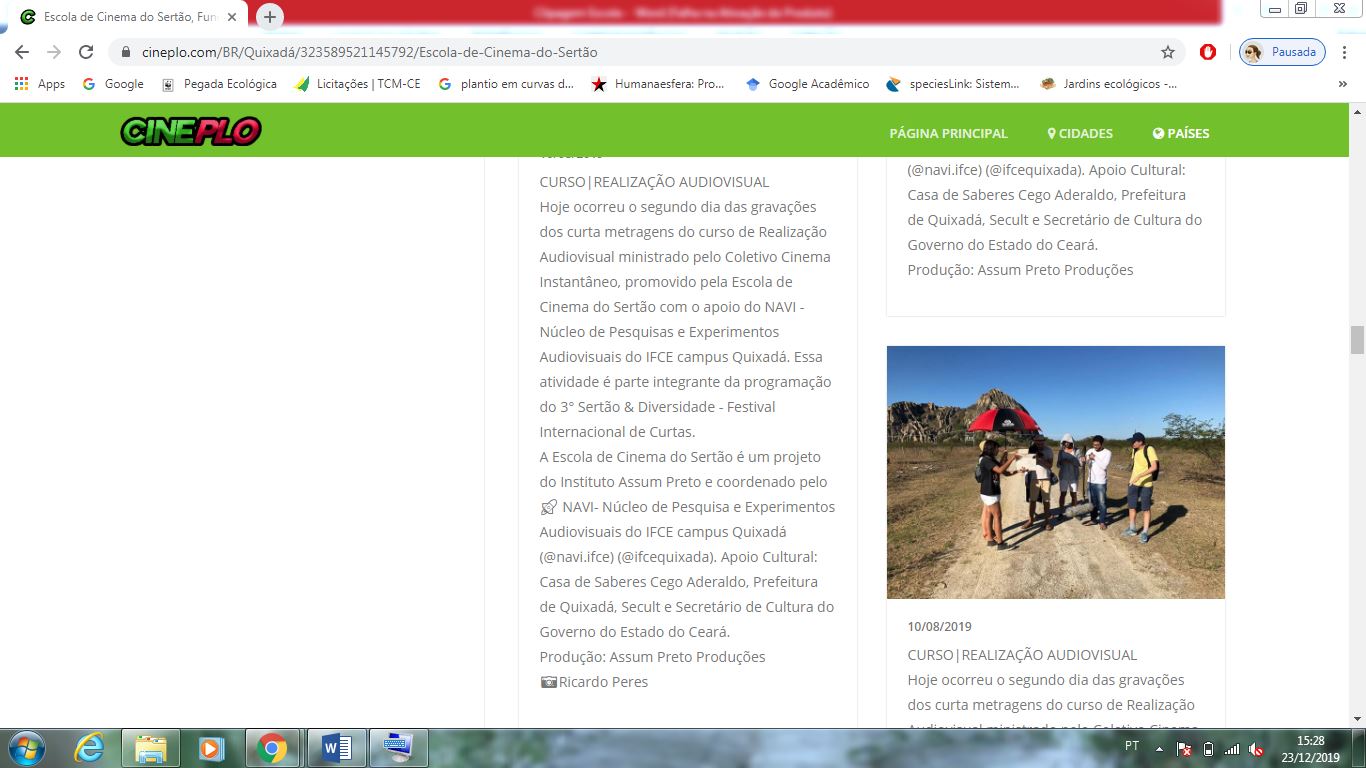
Task: Bookmark this page with the star icon
Action: pos(1167,52)
